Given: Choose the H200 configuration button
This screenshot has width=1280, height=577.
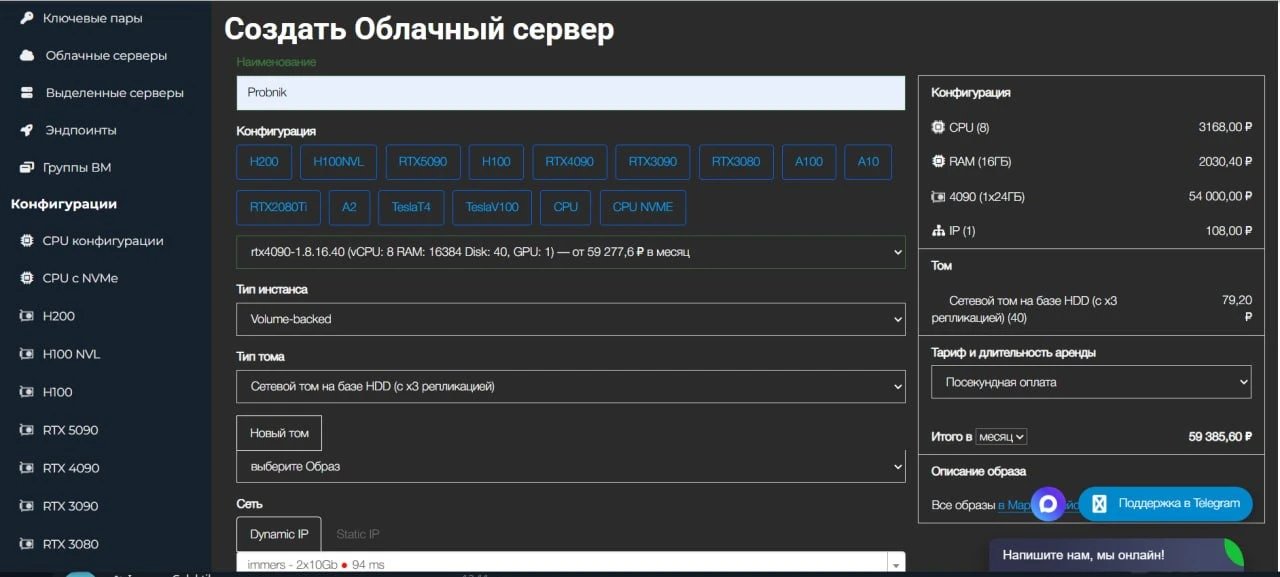Looking at the screenshot, I should point(264,161).
